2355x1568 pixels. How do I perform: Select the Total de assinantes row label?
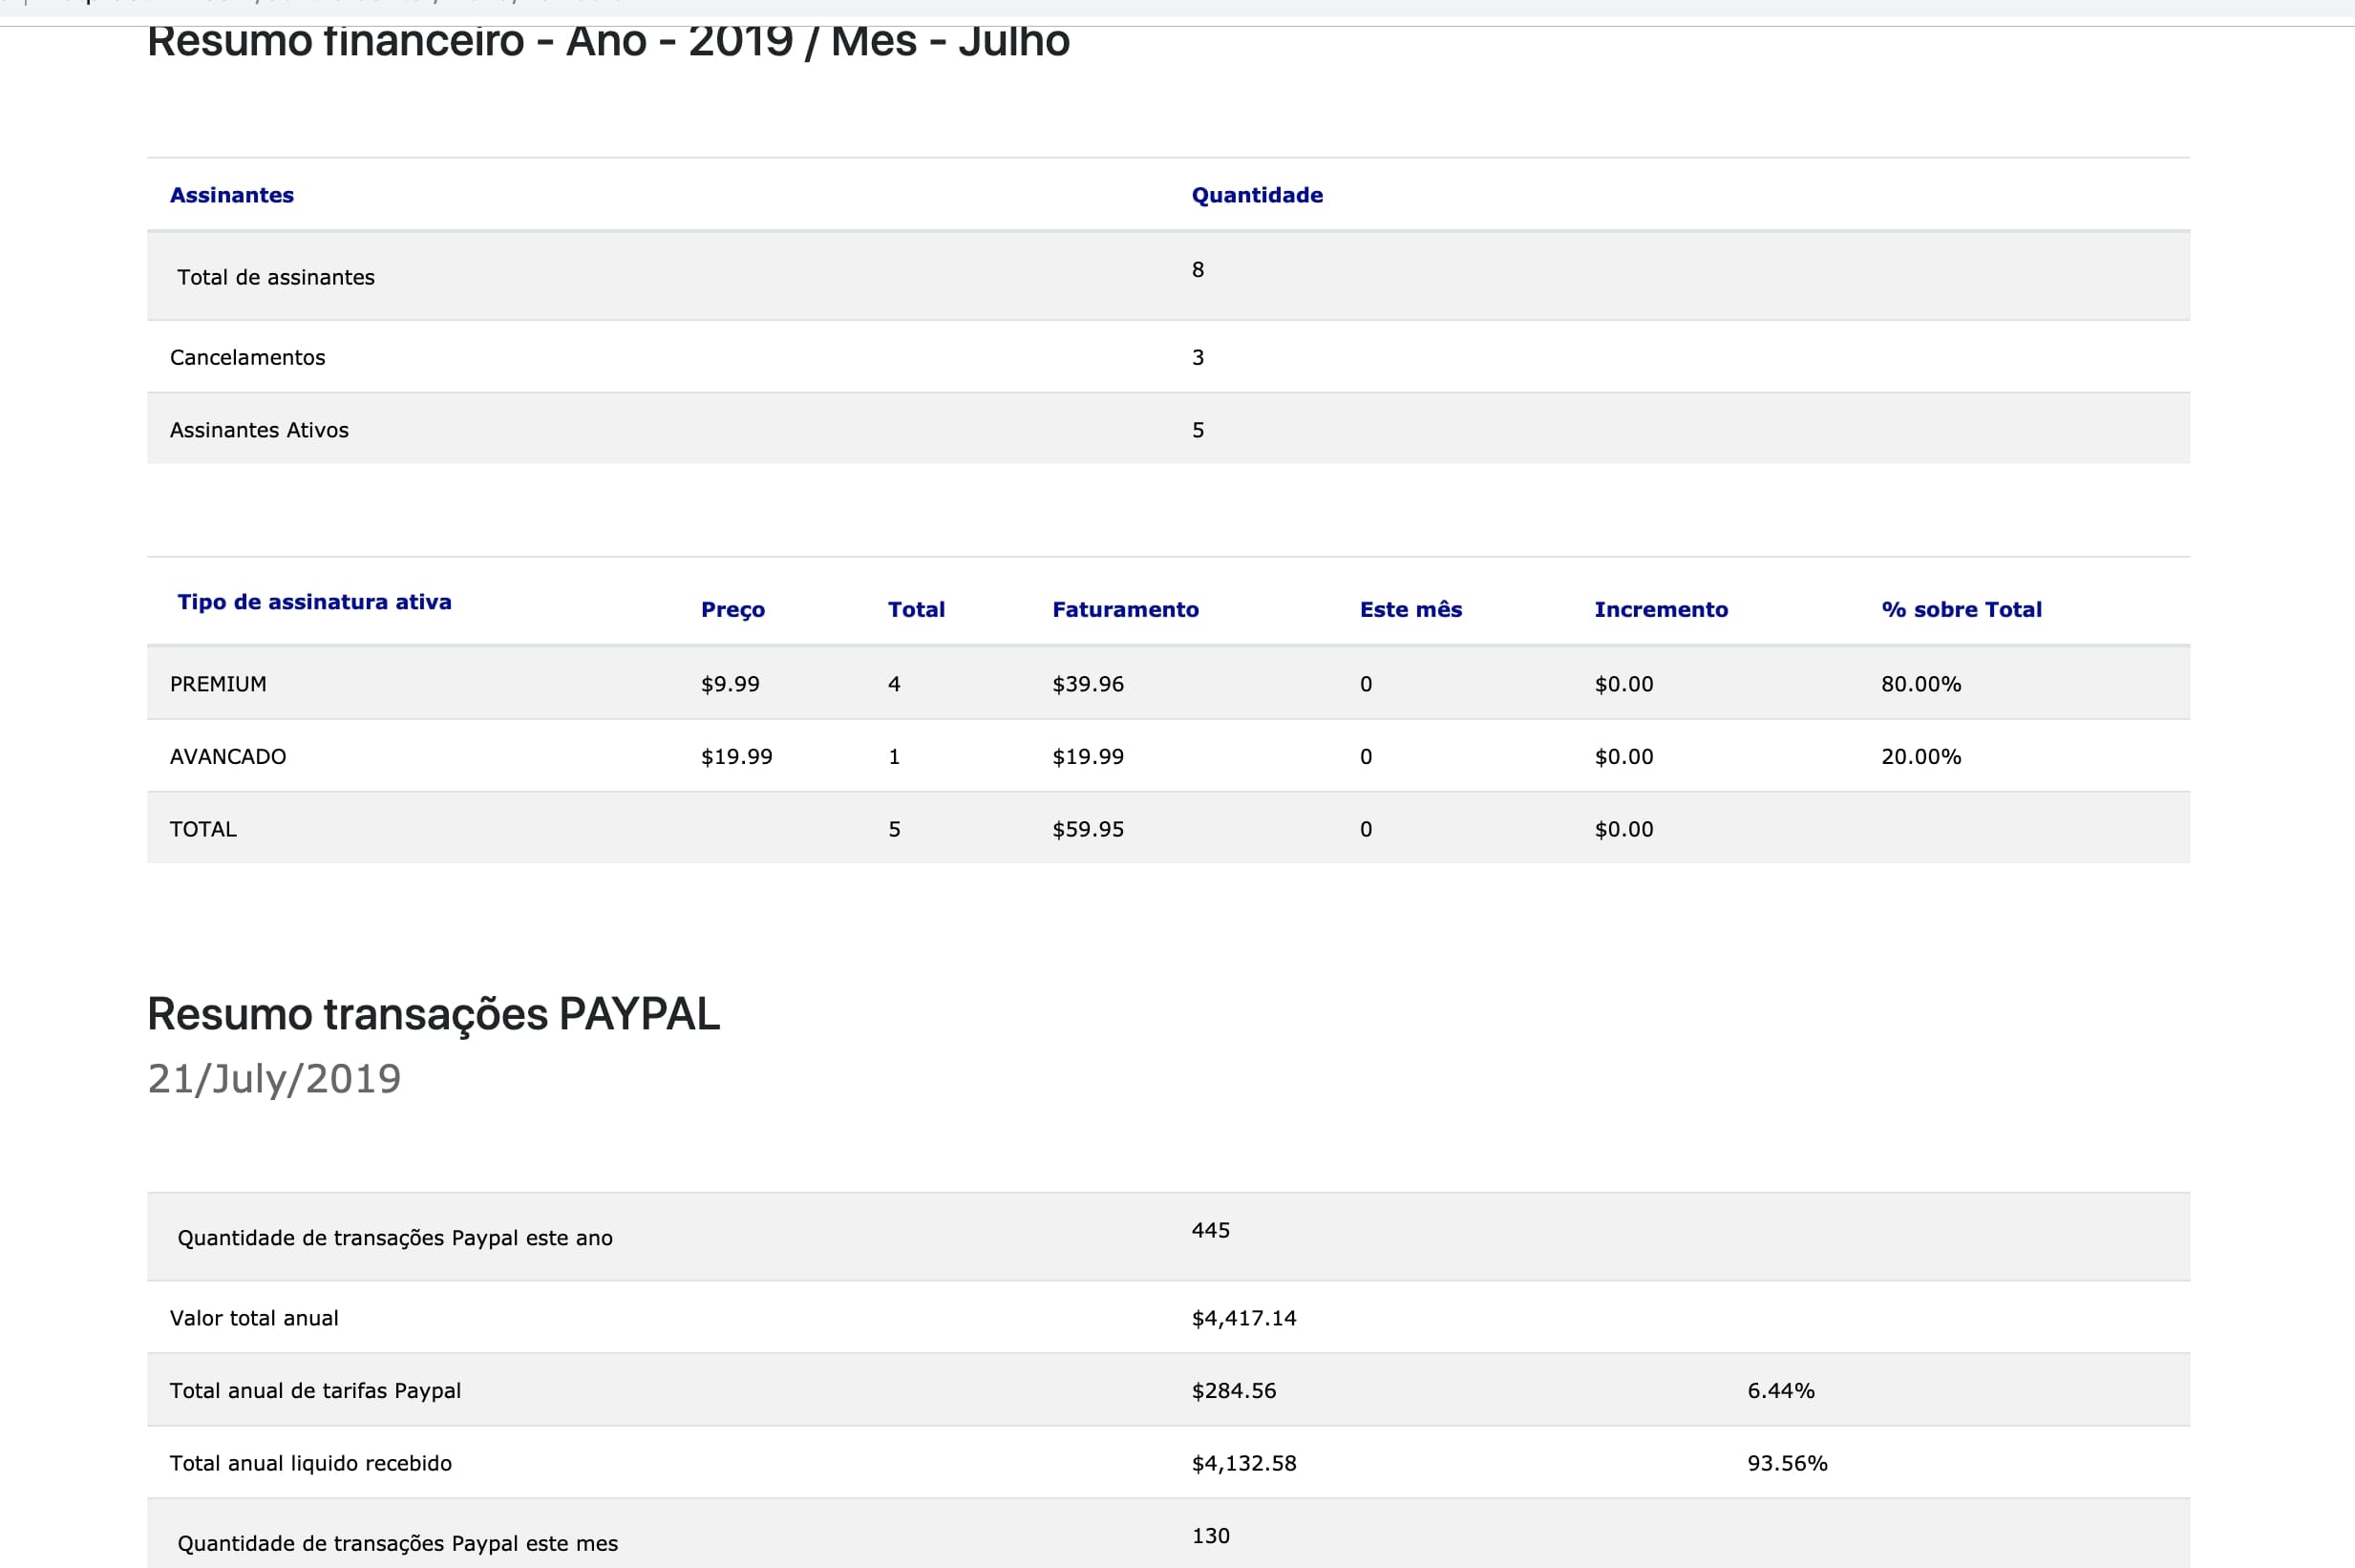click(276, 277)
